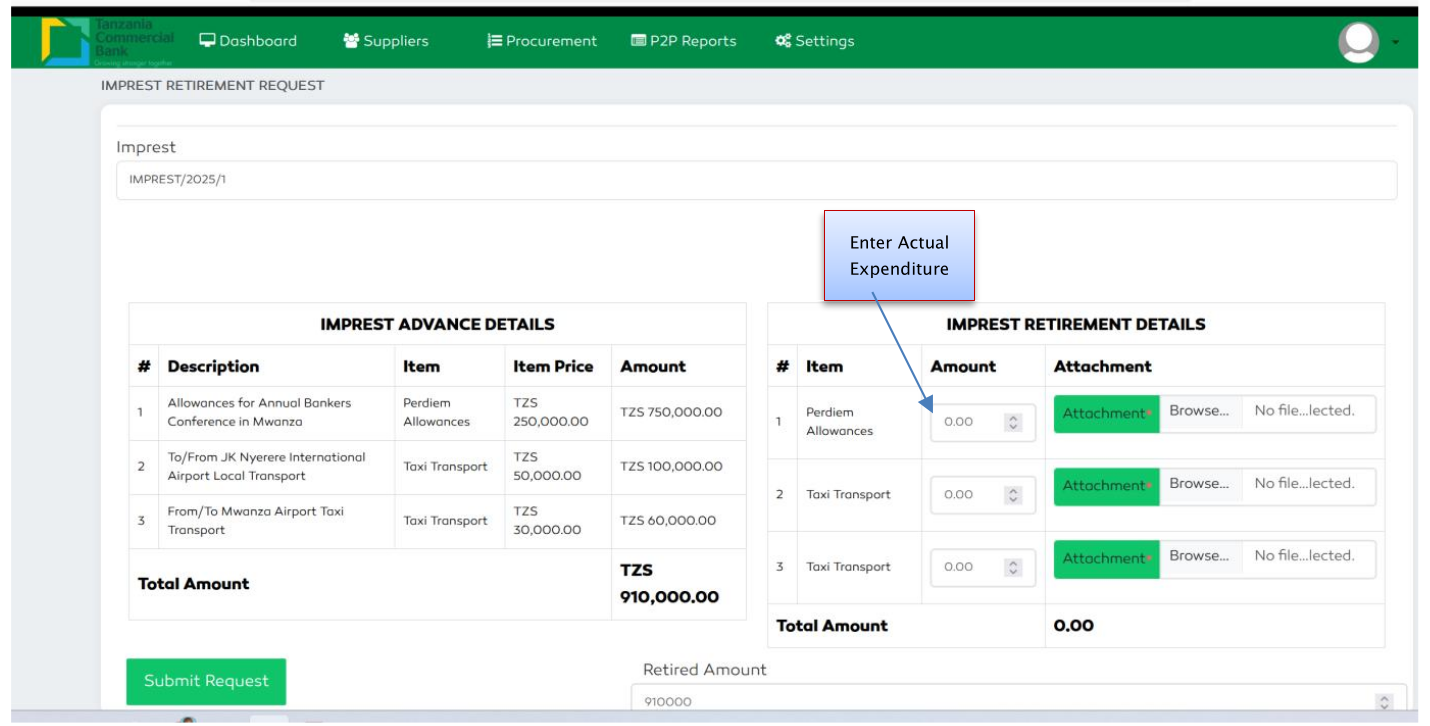Click the P2P Reports icon
1430x726 pixels.
(638, 41)
